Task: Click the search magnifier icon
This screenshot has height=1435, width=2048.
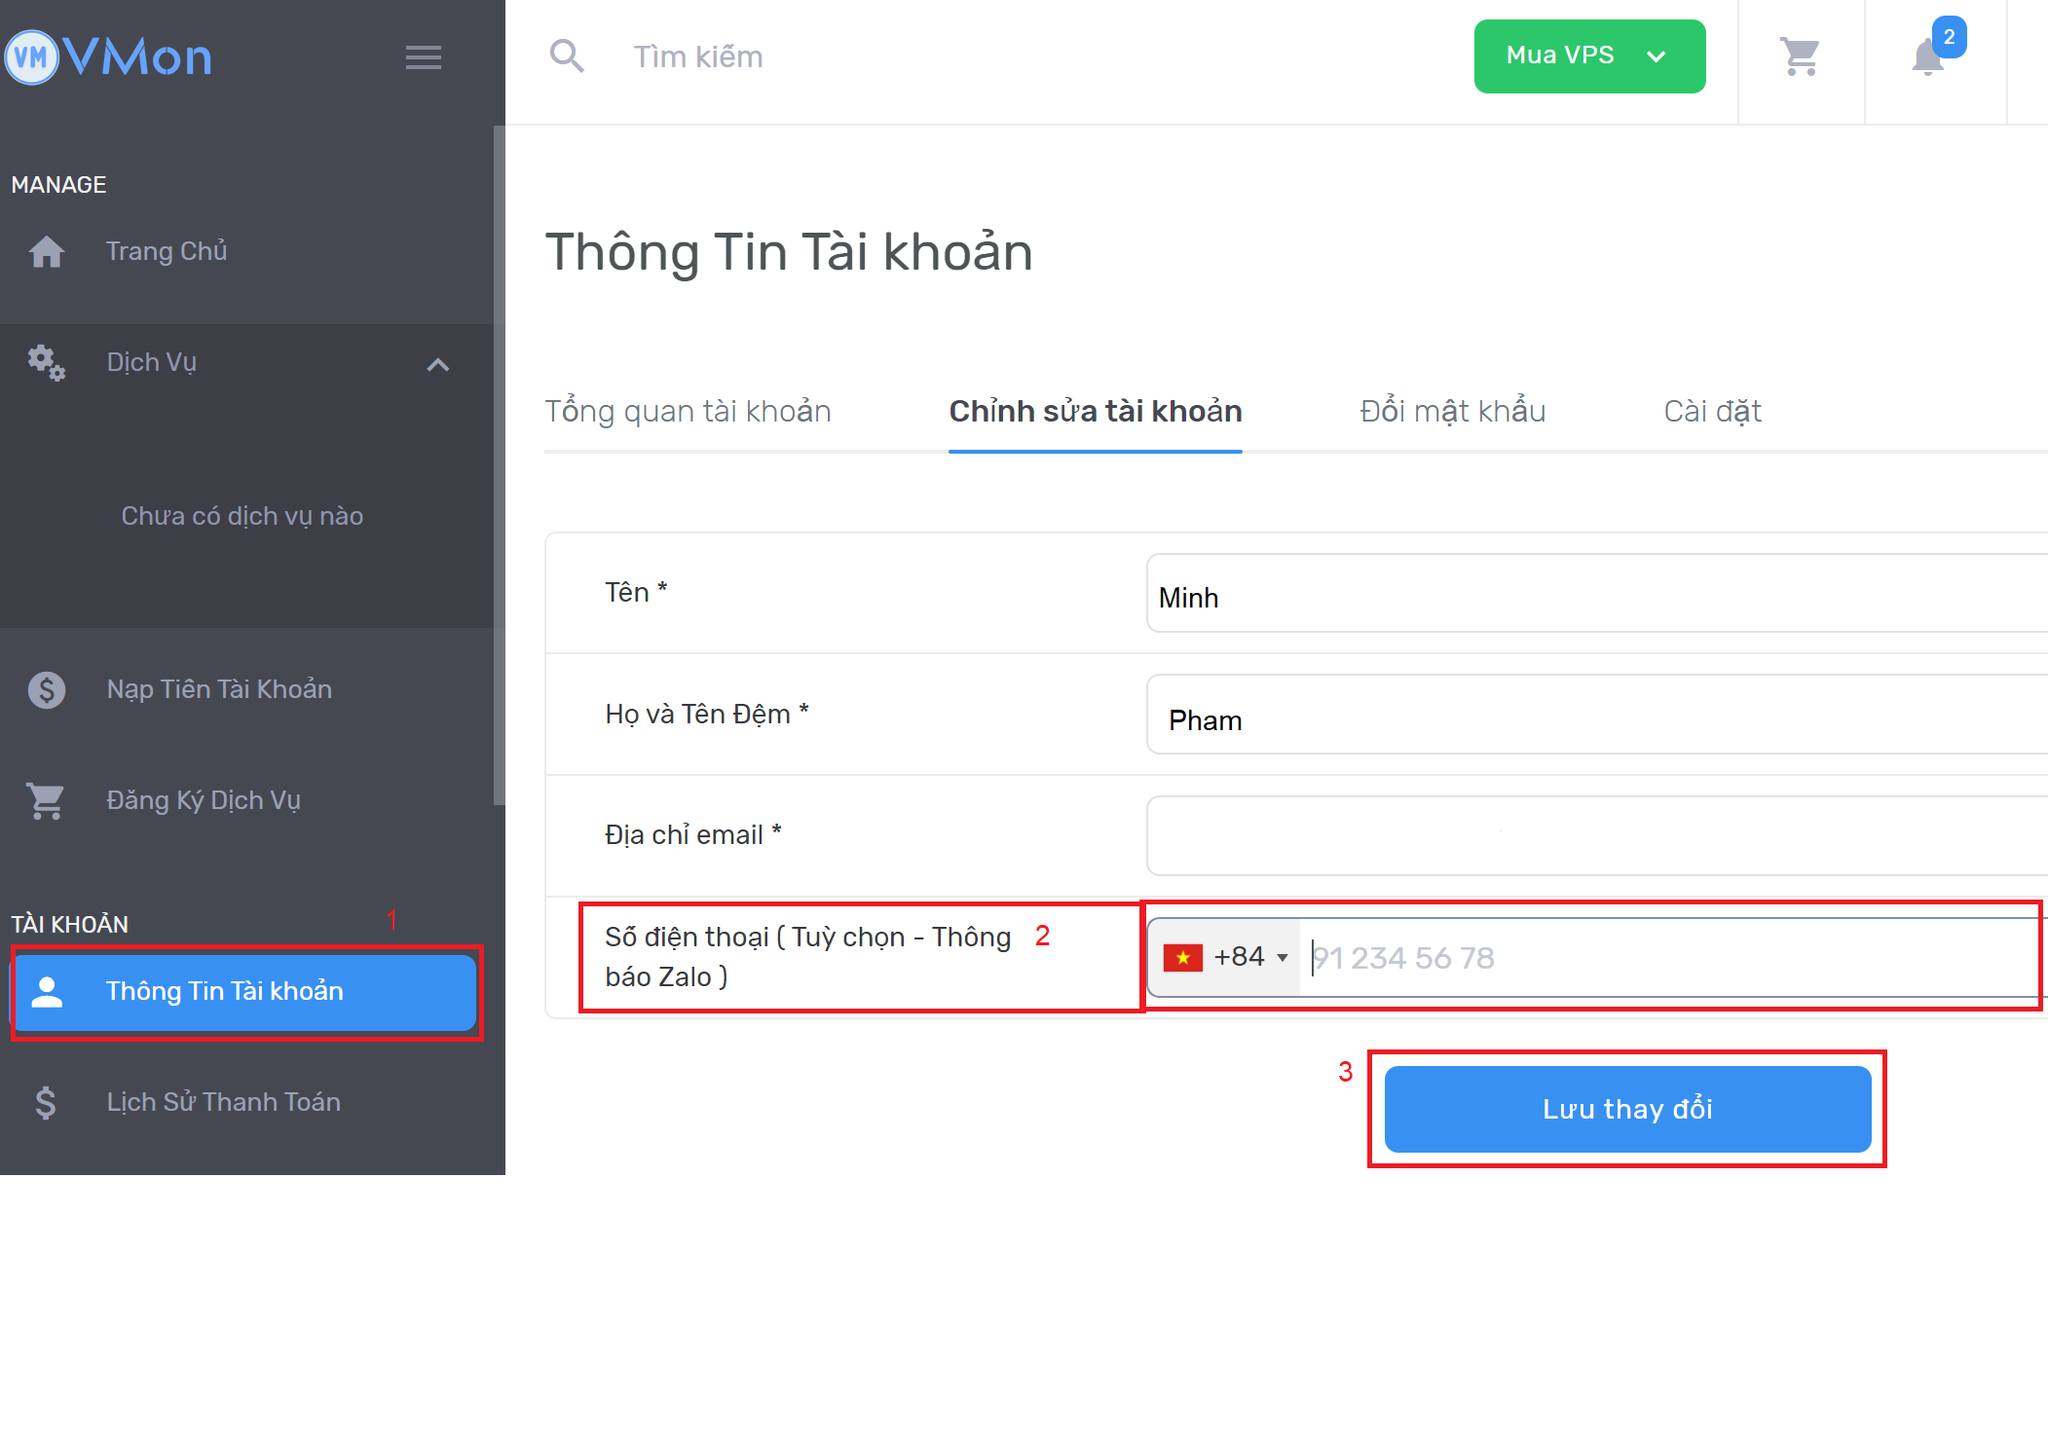Action: 567,56
